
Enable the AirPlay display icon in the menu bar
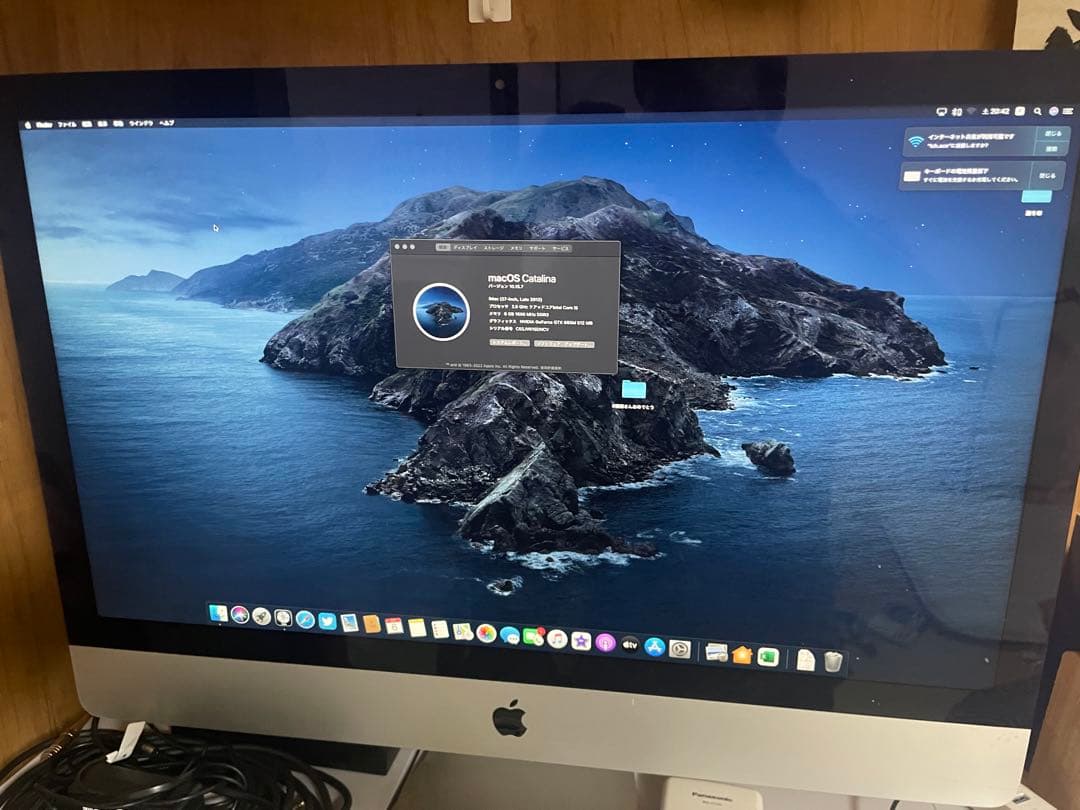(941, 110)
